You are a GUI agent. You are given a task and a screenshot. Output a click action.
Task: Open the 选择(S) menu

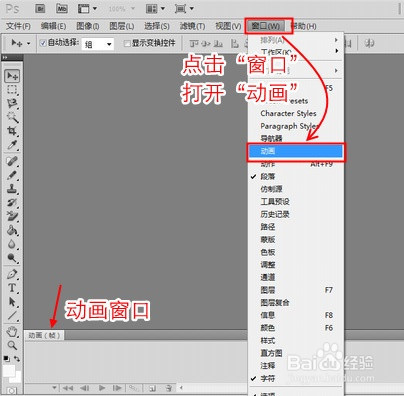pyautogui.click(x=157, y=26)
